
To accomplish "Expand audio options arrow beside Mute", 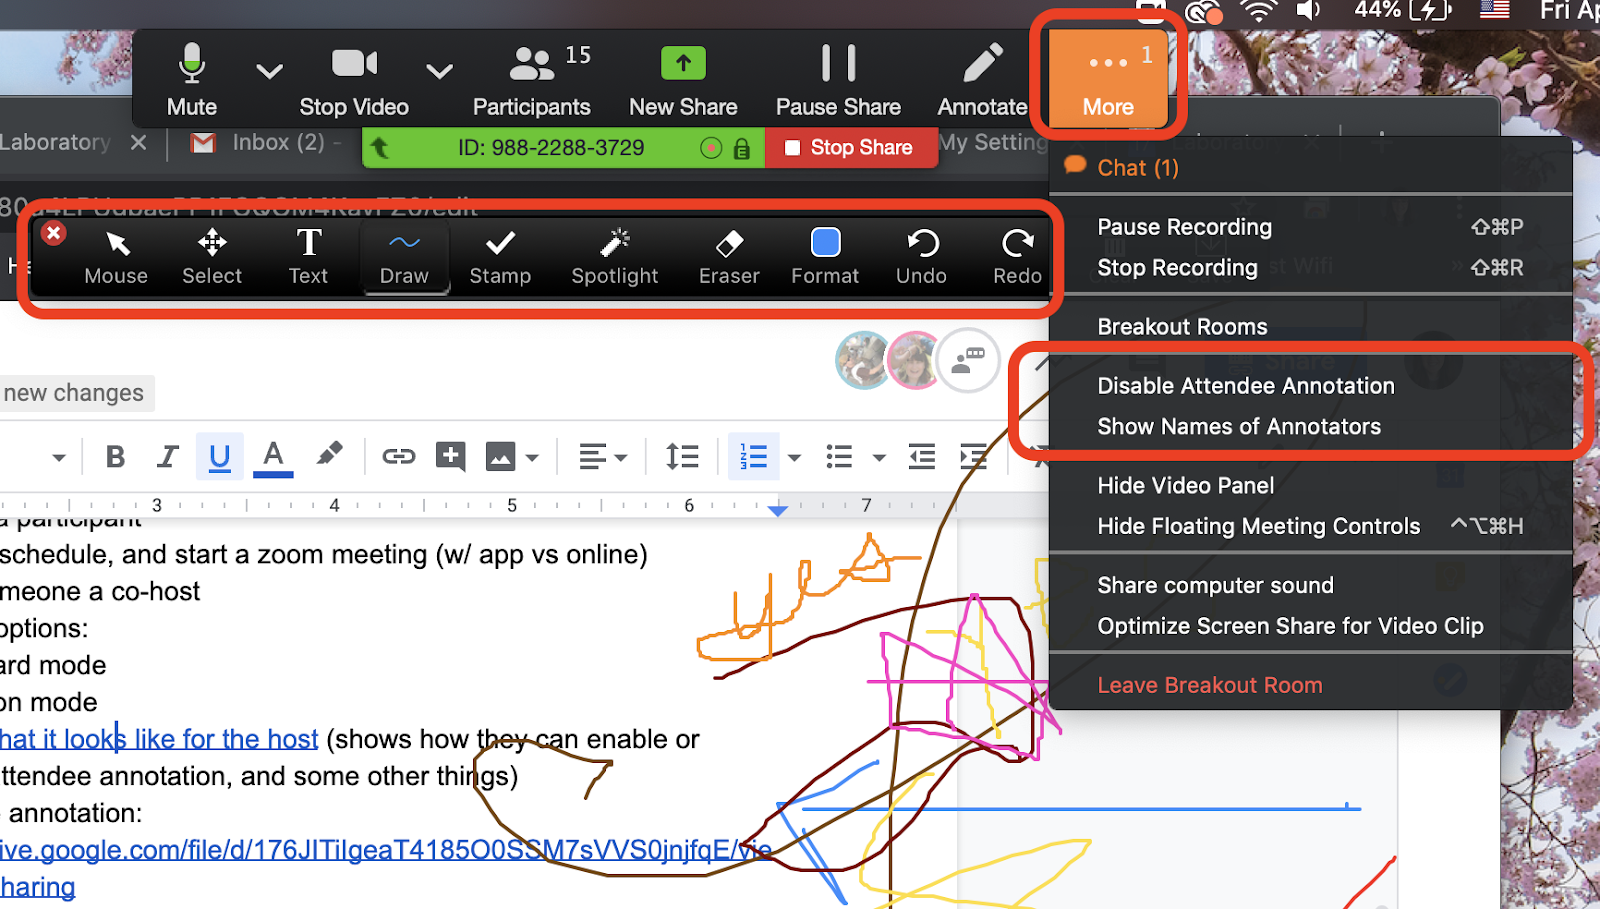I will [269, 71].
